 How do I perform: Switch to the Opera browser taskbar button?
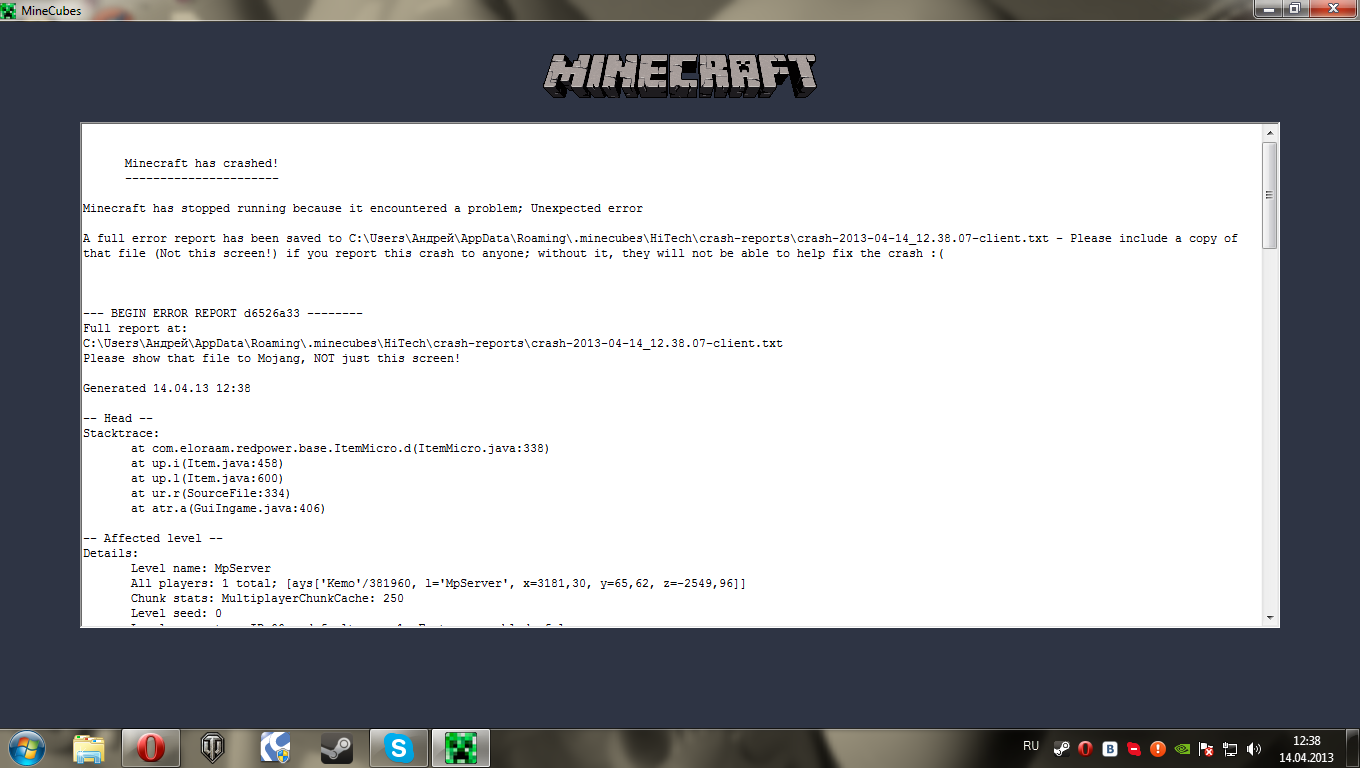pyautogui.click(x=151, y=748)
